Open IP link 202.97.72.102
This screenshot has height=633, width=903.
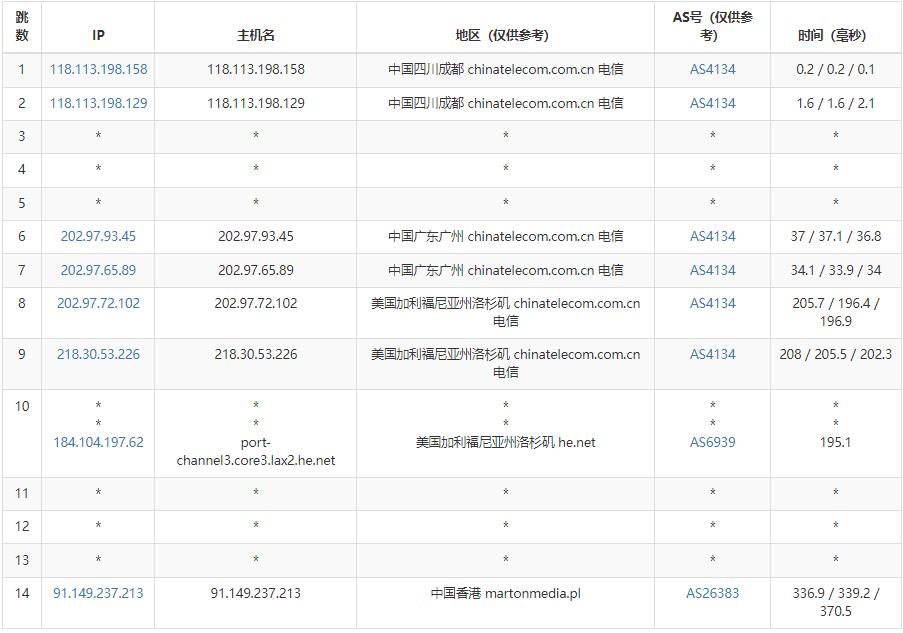coord(98,304)
